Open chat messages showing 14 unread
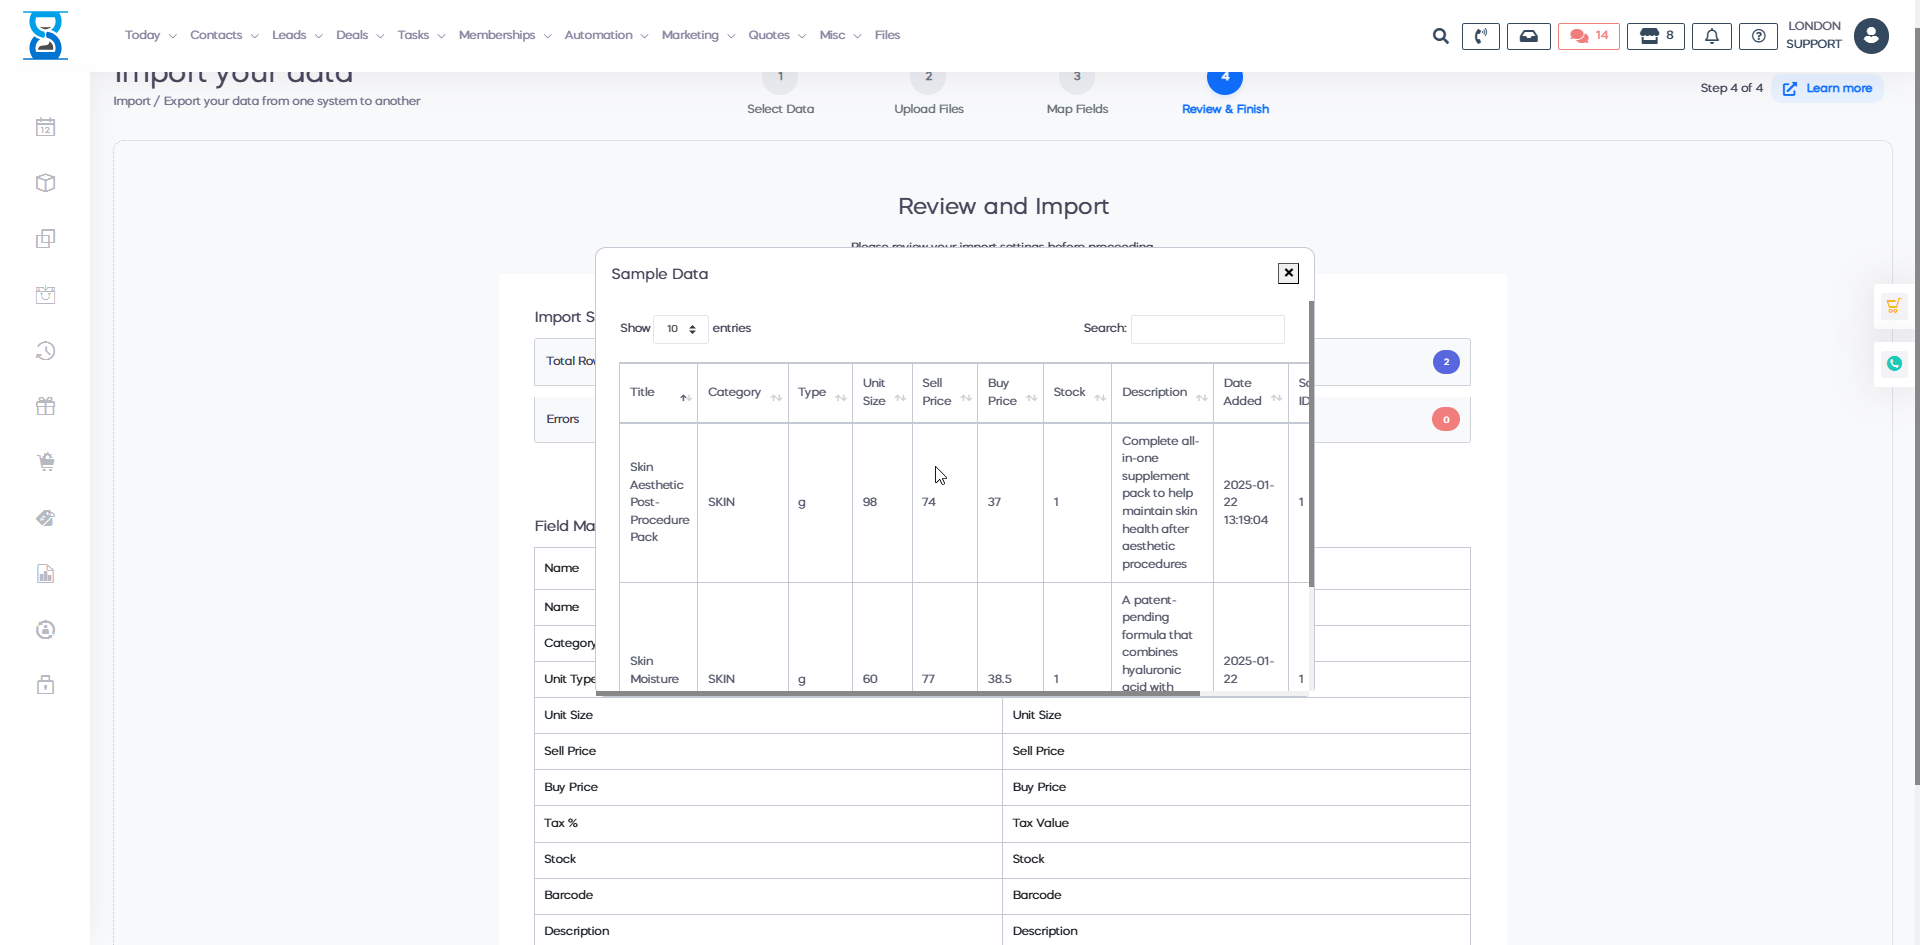 point(1588,36)
